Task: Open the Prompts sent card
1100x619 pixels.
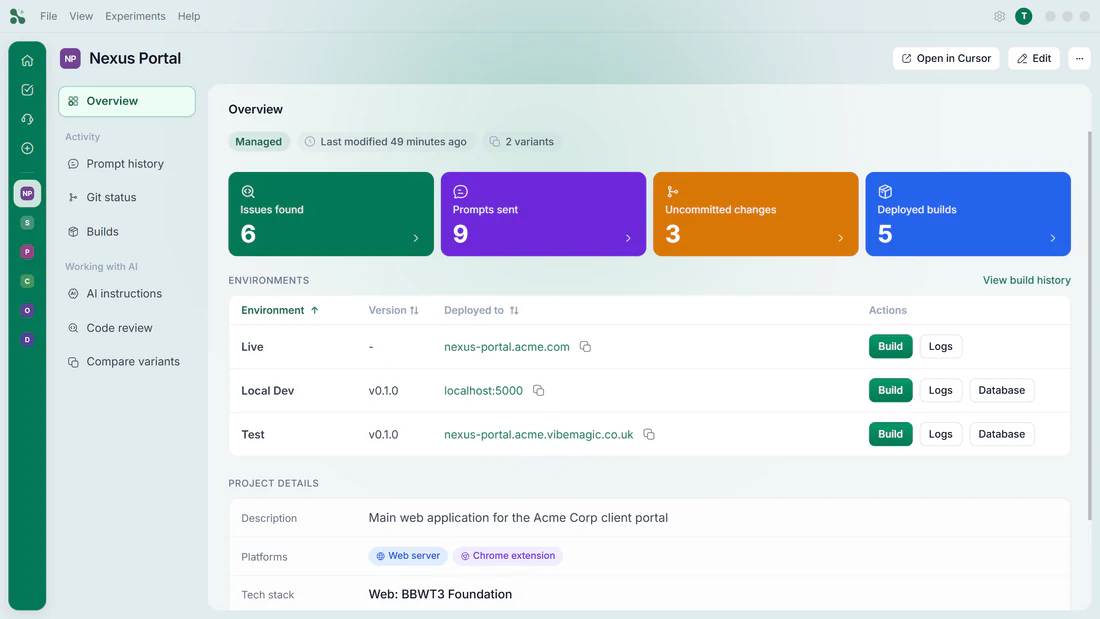Action: coord(543,214)
